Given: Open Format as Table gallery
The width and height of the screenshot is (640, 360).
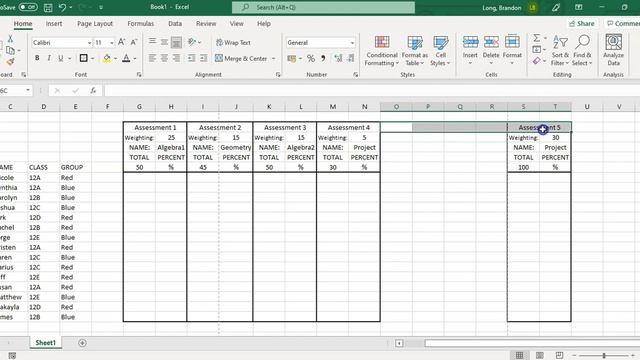Looking at the screenshot, I should (x=415, y=51).
